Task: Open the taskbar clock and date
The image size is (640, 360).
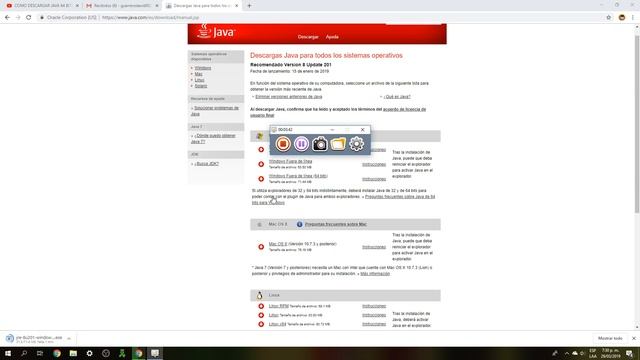Action: click(610, 353)
